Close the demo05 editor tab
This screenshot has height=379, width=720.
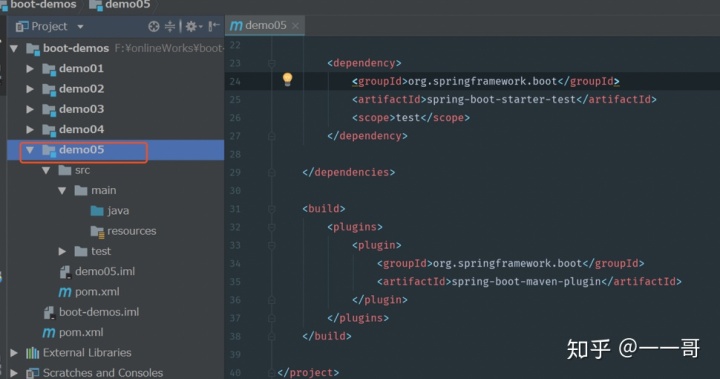coord(295,26)
